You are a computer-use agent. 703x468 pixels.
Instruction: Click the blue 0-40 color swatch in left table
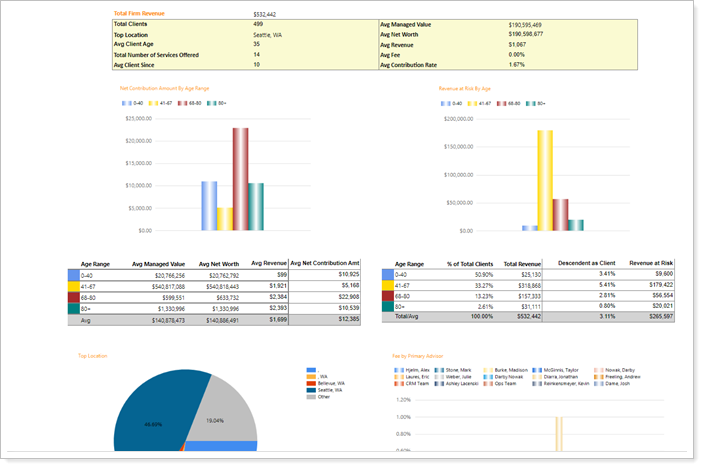click(75, 274)
